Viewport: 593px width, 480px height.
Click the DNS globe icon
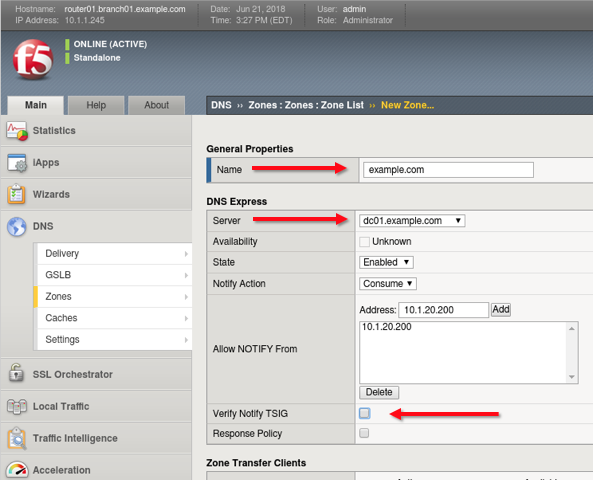point(17,227)
